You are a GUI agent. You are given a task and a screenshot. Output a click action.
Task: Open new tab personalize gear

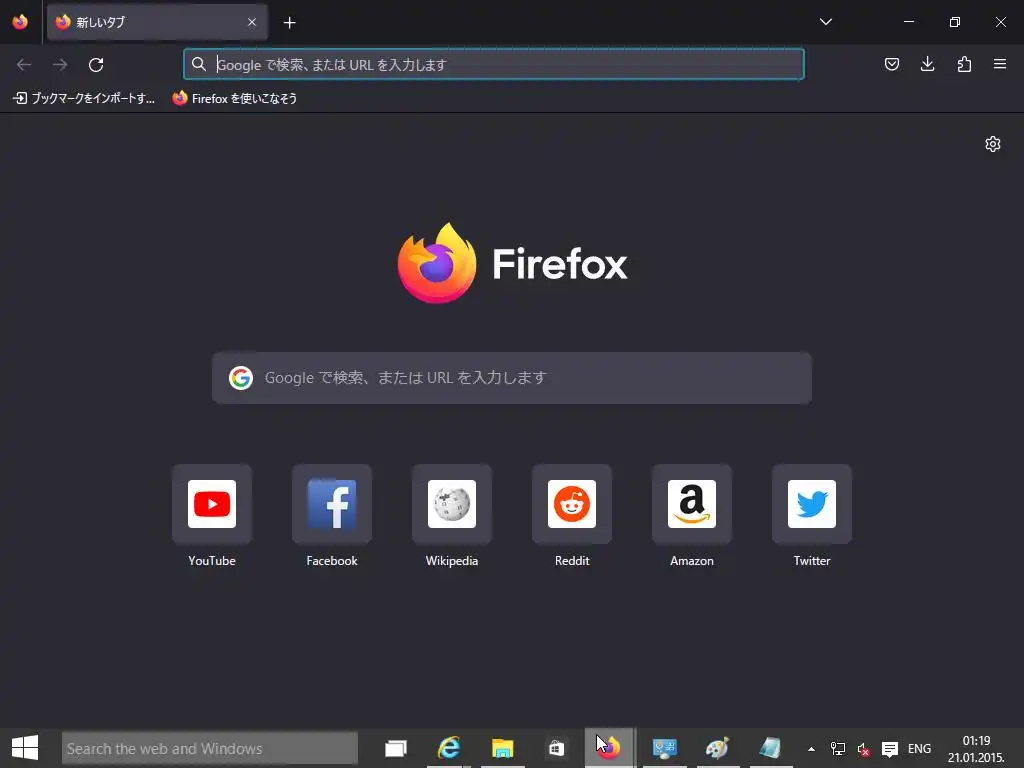coord(993,144)
